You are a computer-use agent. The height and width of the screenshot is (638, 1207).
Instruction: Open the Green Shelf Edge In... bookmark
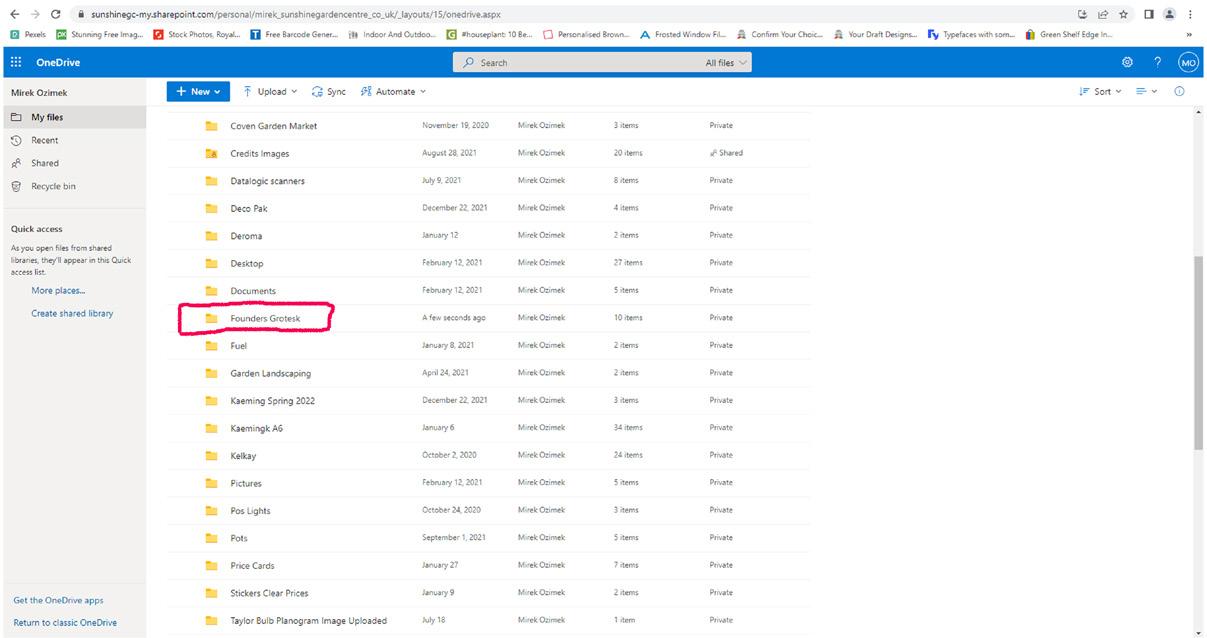click(x=1068, y=34)
